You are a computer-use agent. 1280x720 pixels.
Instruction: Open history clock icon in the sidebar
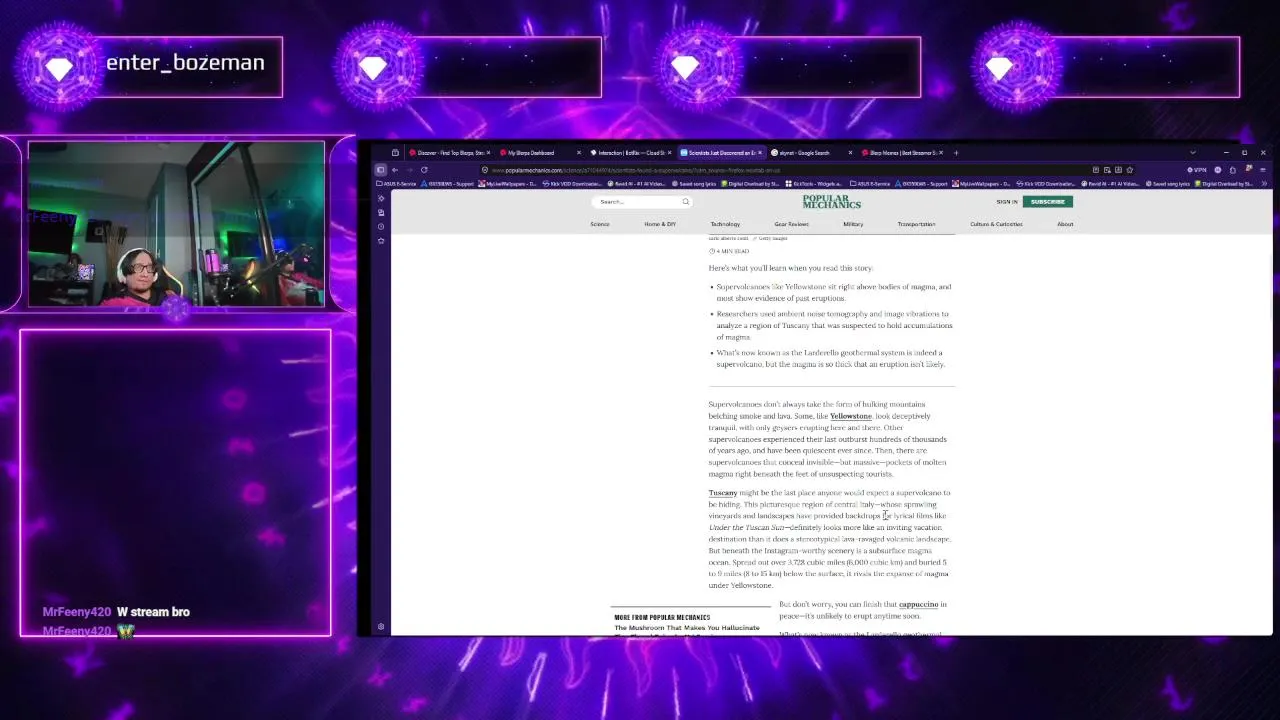pos(381,226)
